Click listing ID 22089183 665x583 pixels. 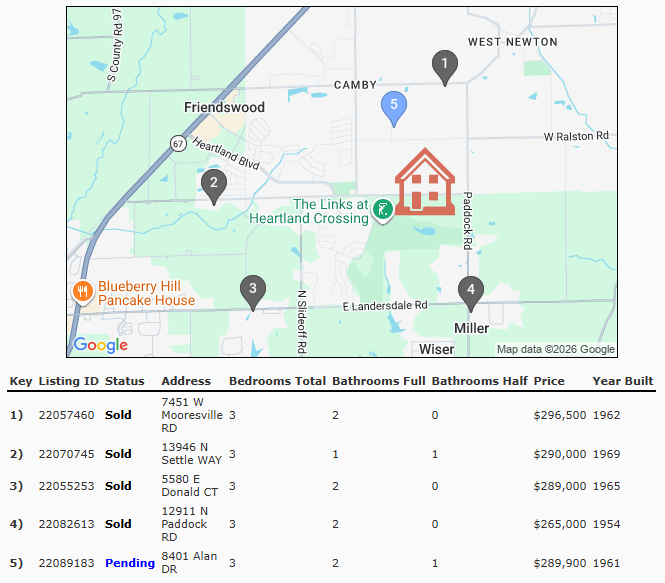(x=67, y=563)
